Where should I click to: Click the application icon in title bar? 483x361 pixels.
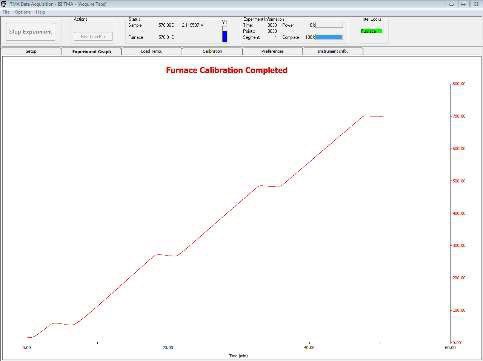click(4, 4)
